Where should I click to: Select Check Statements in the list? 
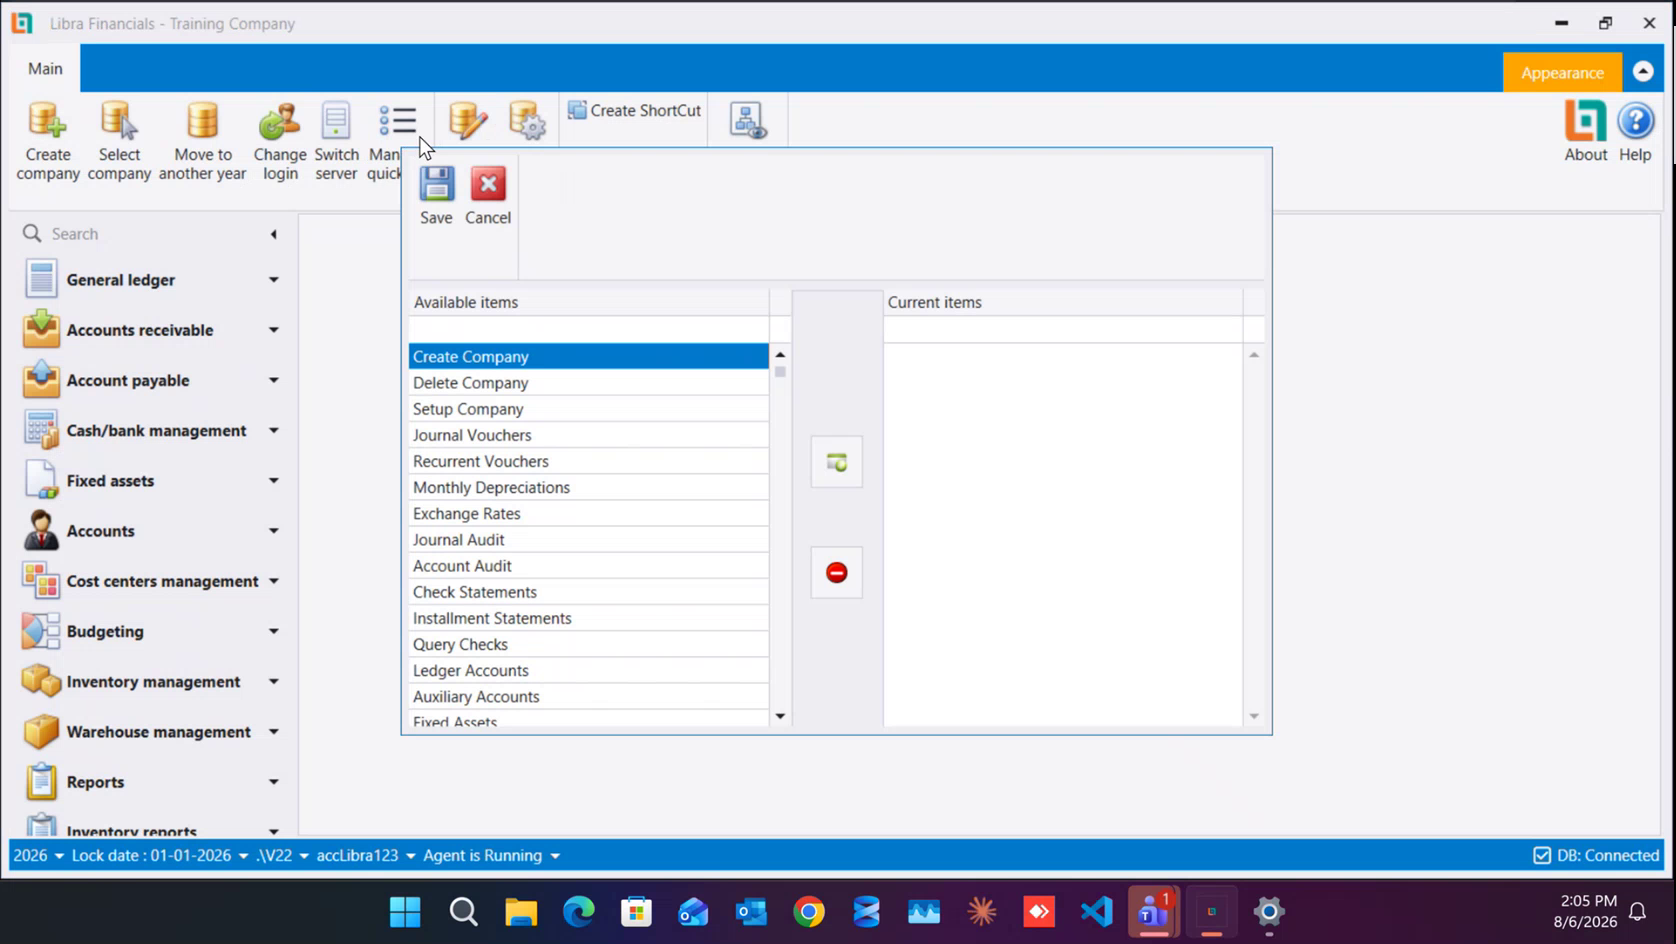point(588,592)
